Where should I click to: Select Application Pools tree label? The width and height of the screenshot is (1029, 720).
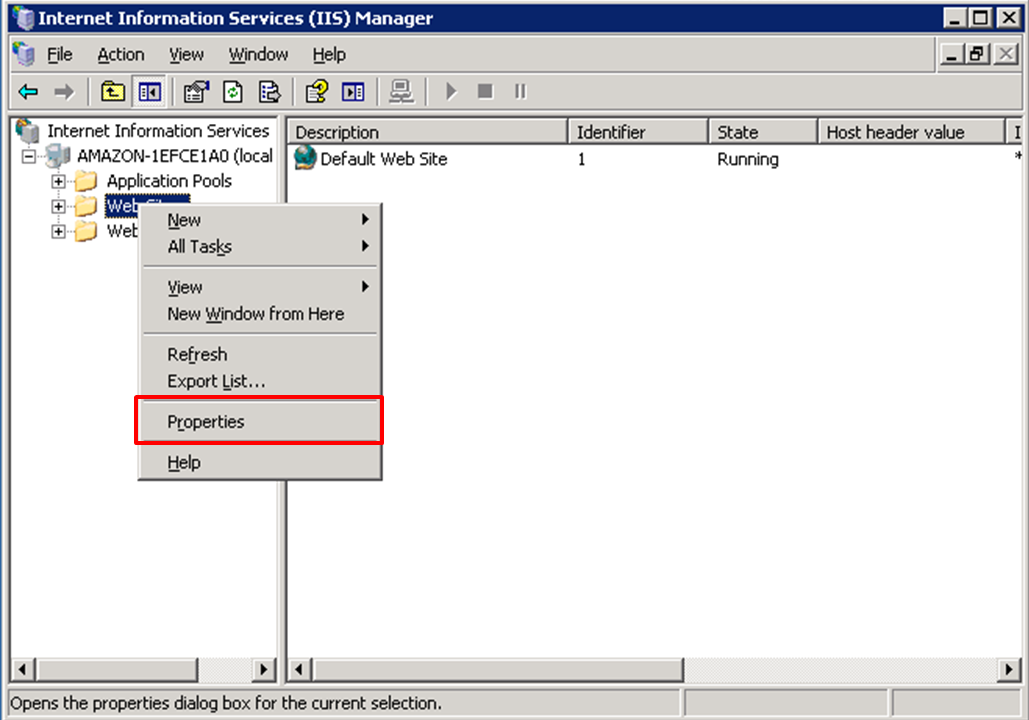point(169,180)
